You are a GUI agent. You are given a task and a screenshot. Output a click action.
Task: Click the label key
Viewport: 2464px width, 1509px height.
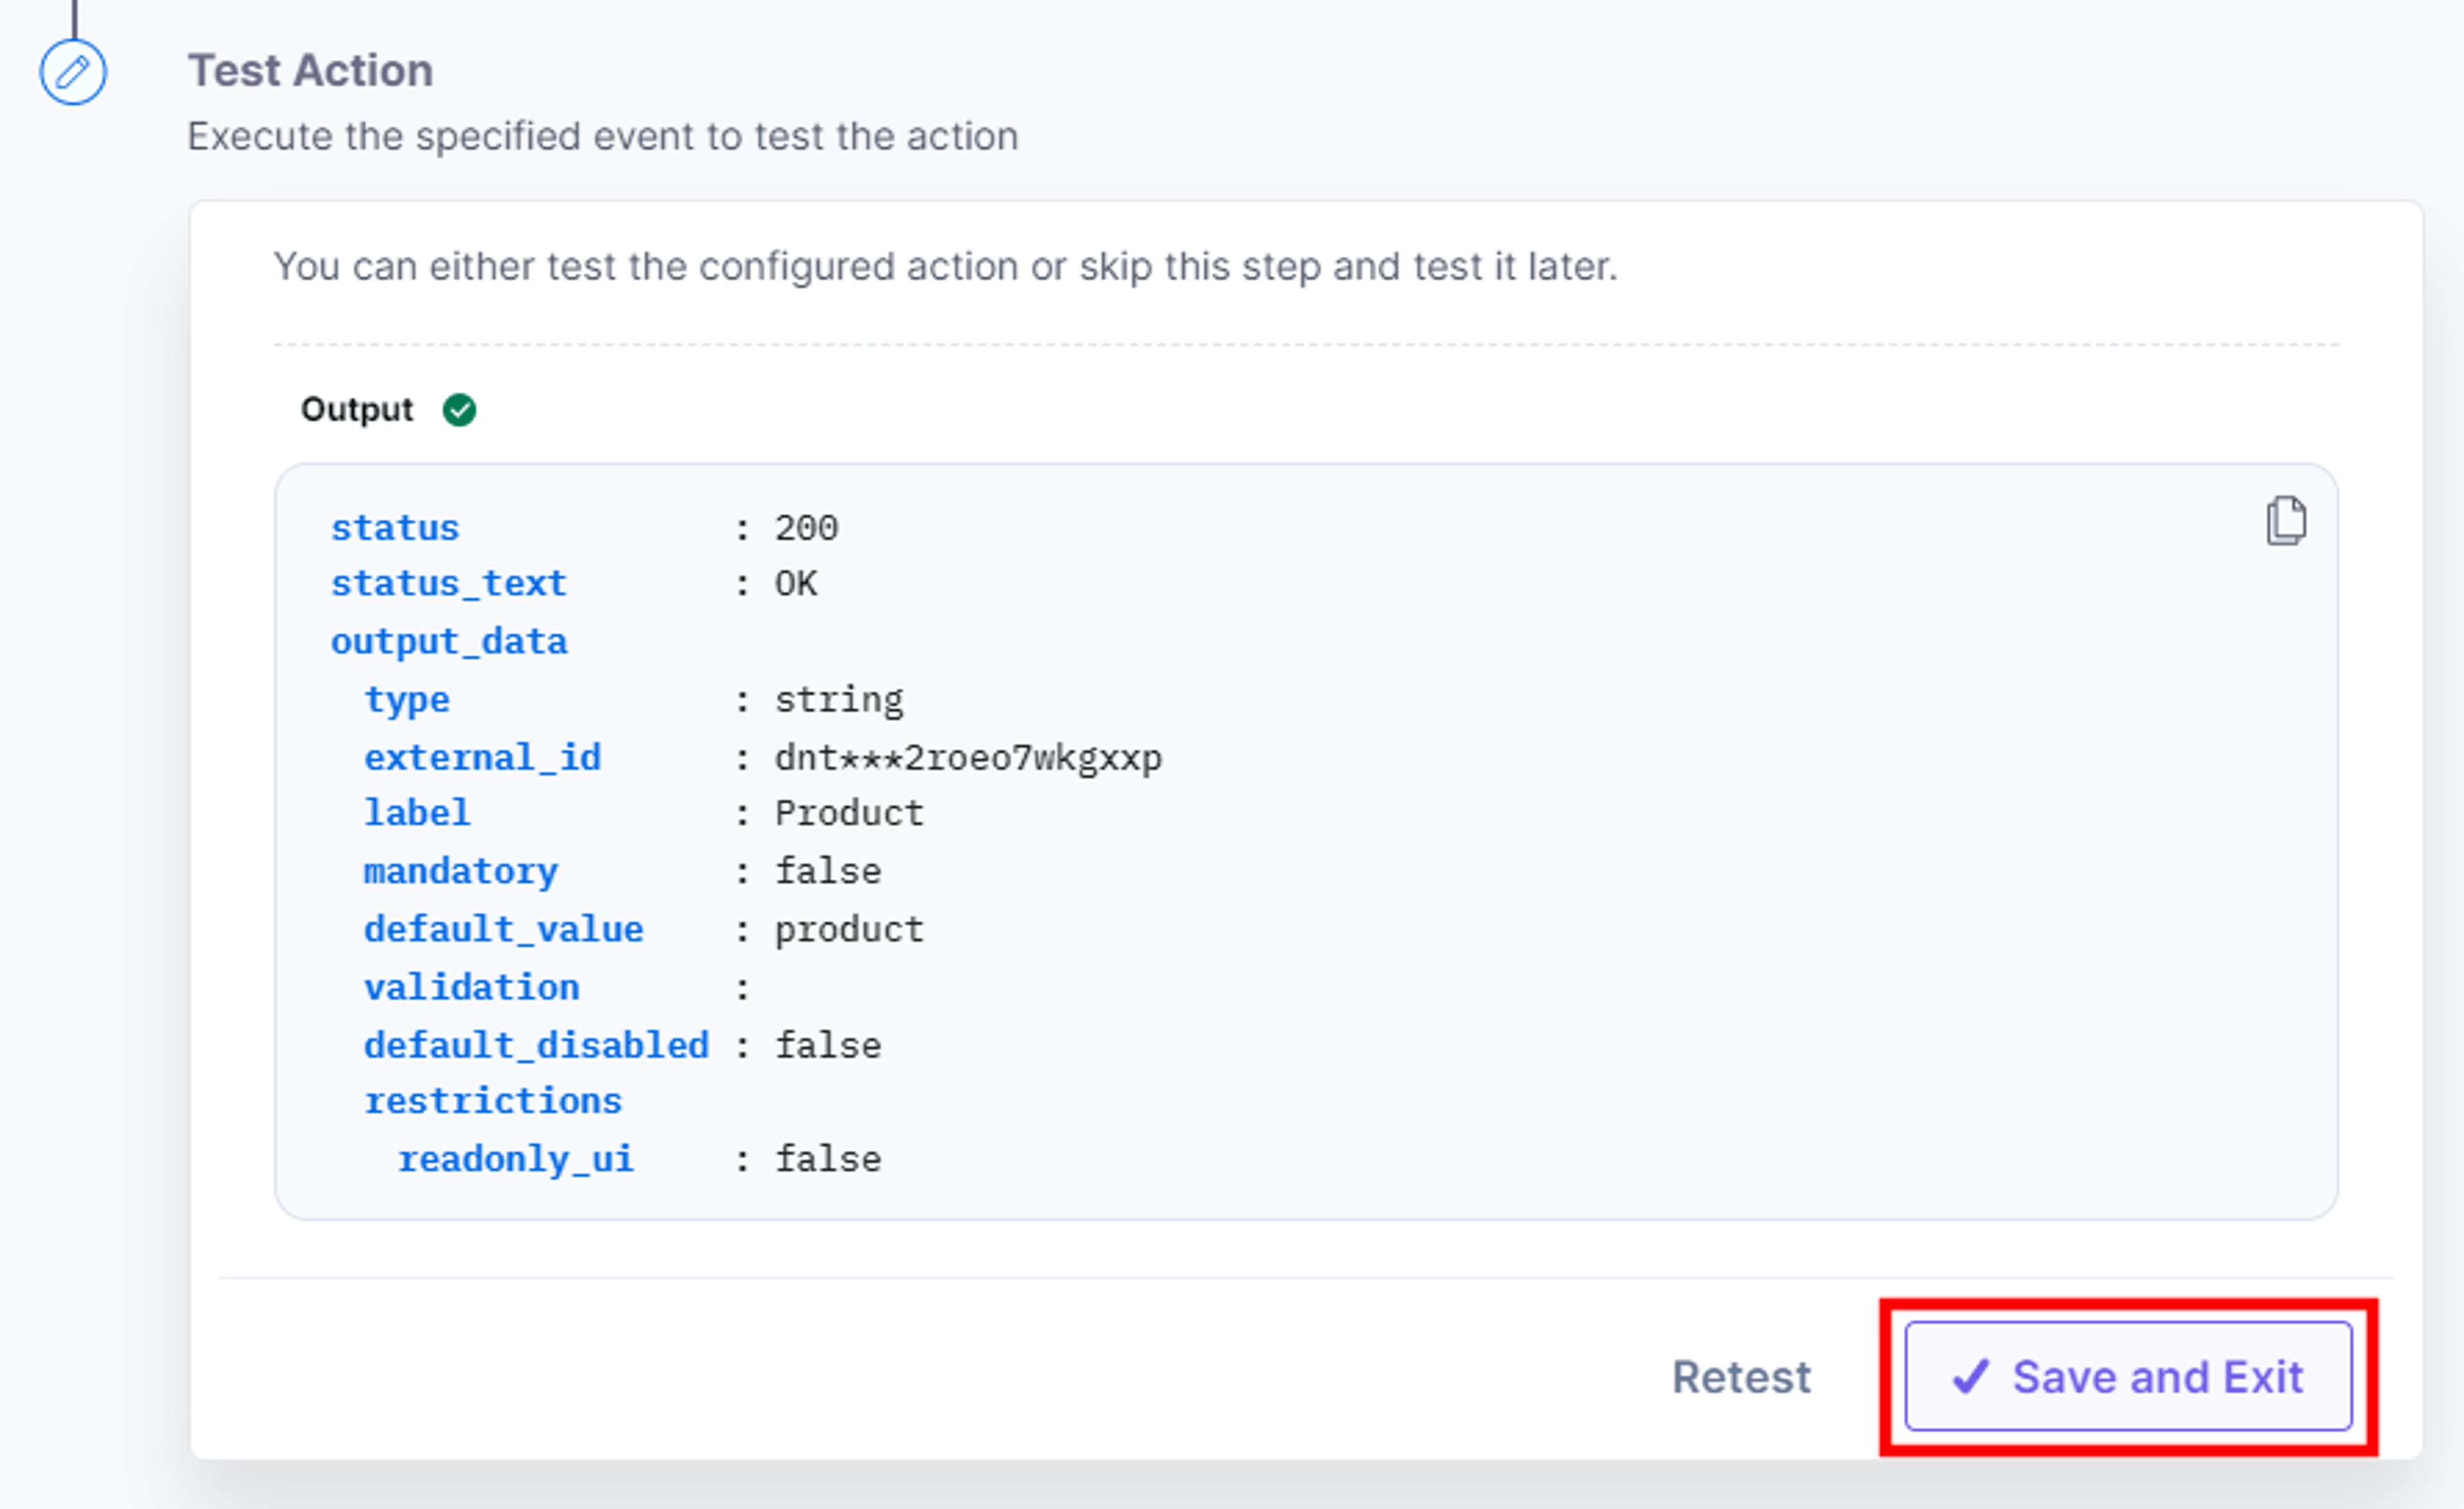pos(417,812)
